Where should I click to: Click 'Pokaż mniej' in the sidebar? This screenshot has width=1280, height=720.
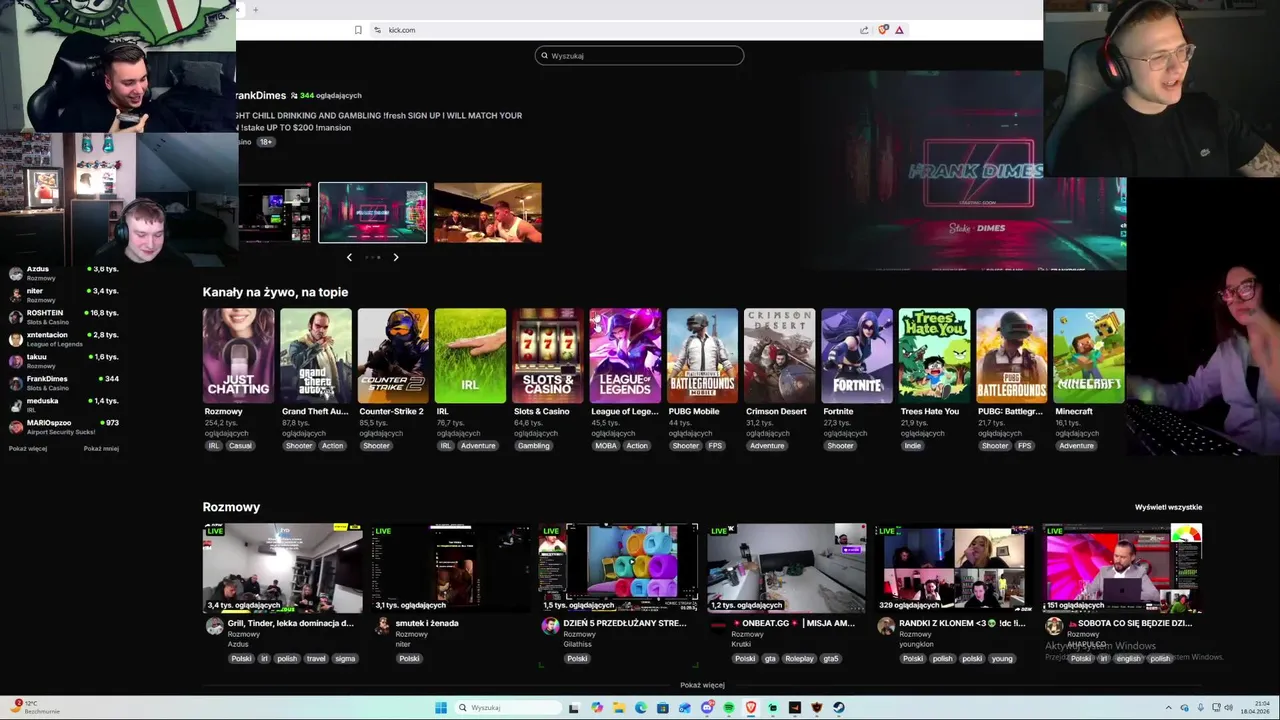click(101, 449)
